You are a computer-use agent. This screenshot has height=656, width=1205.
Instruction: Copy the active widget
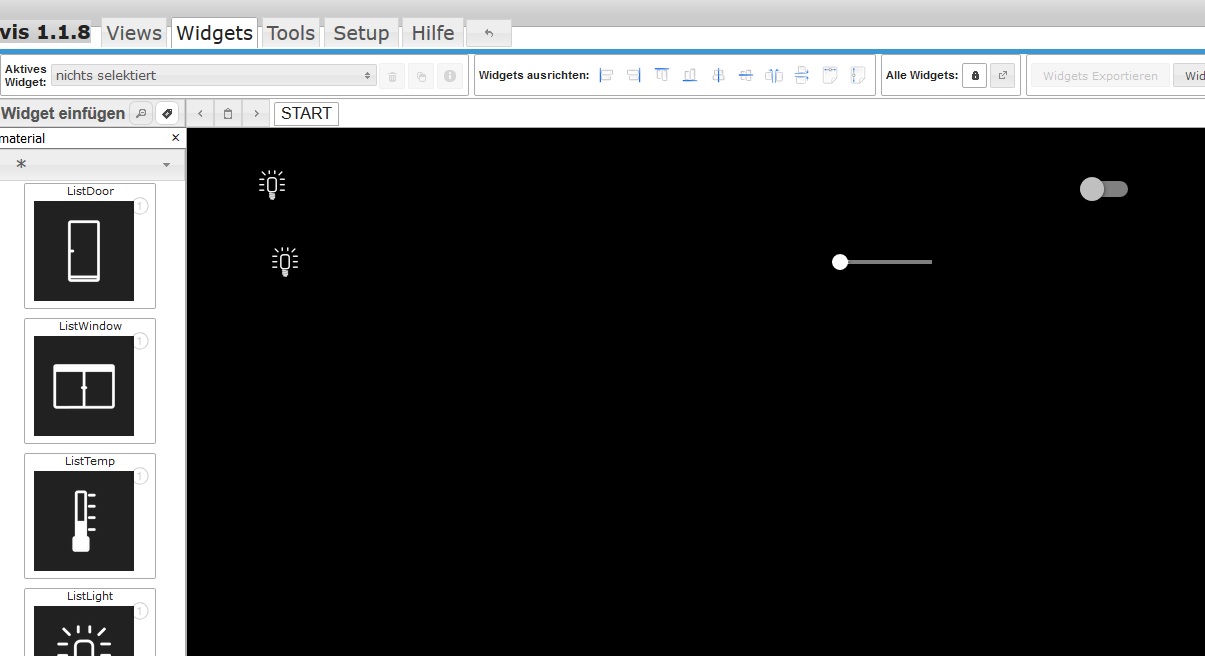[x=421, y=76]
